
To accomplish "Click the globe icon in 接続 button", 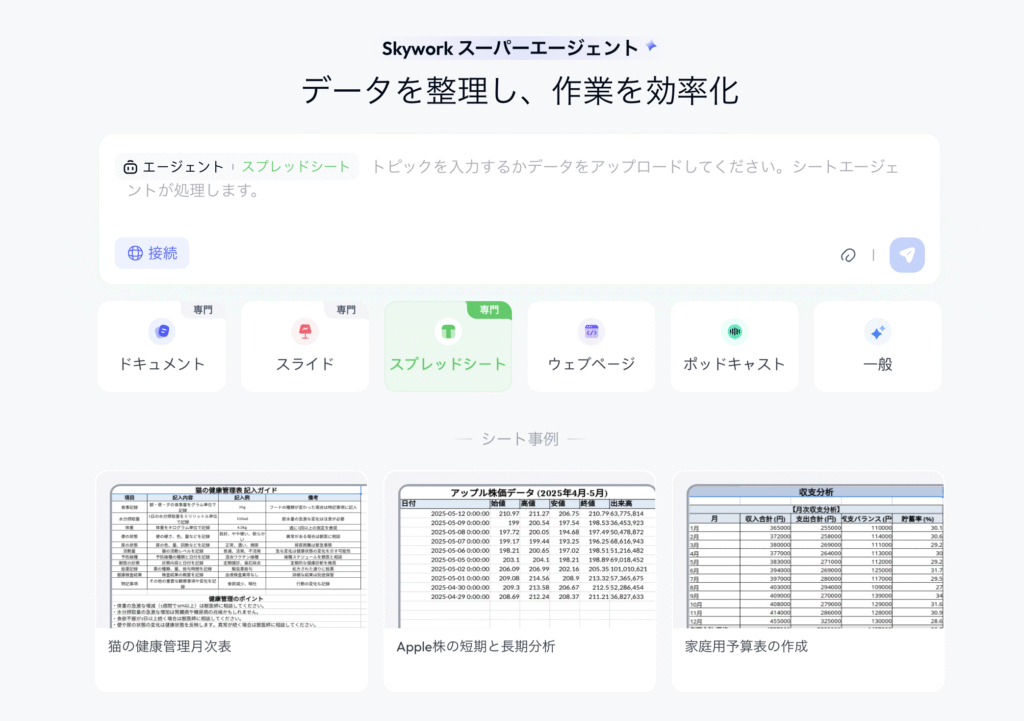I will tap(135, 253).
